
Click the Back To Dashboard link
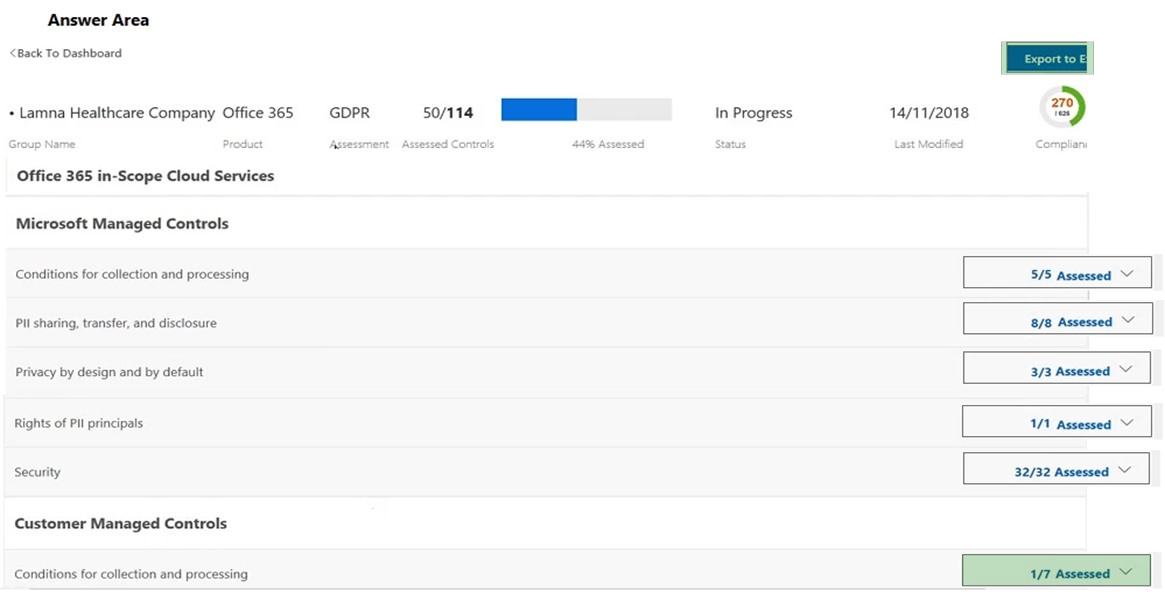[65, 53]
